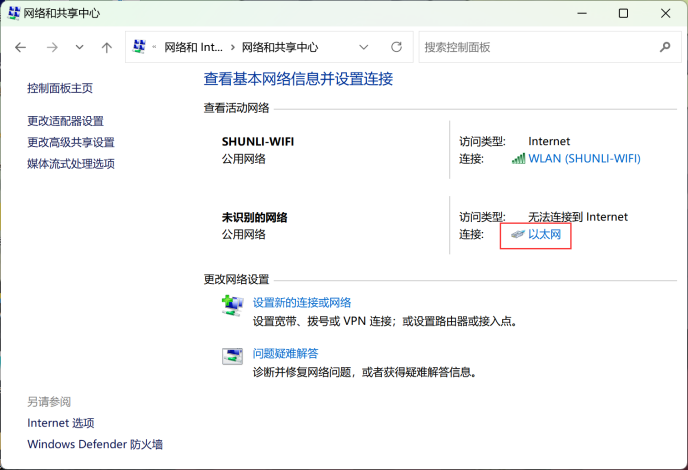Click the '查看基本网络信息并设置连接' heading
Viewport: 688px width, 470px height.
coord(298,79)
